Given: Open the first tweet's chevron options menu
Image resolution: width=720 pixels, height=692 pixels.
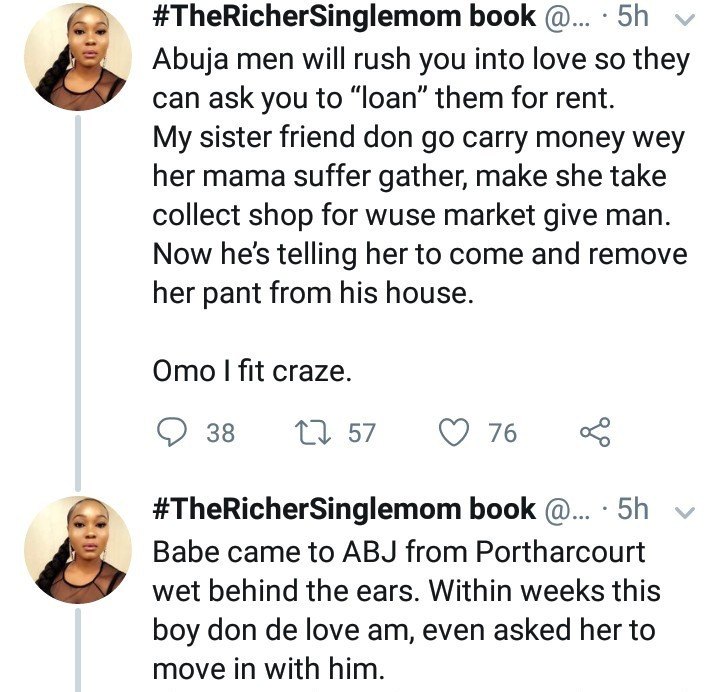Looking at the screenshot, I should 685,19.
